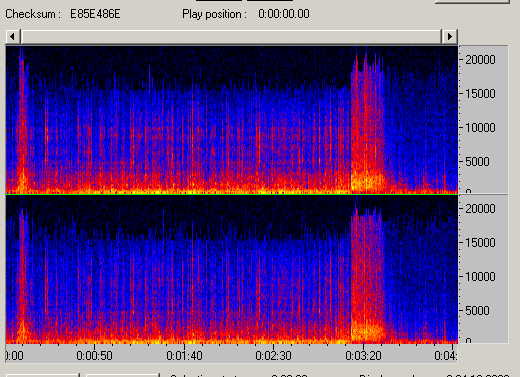Screen dimensions: 520x377
Task: Click the horizontal scrollbar thumb above the spectrogram
Action: click(231, 36)
